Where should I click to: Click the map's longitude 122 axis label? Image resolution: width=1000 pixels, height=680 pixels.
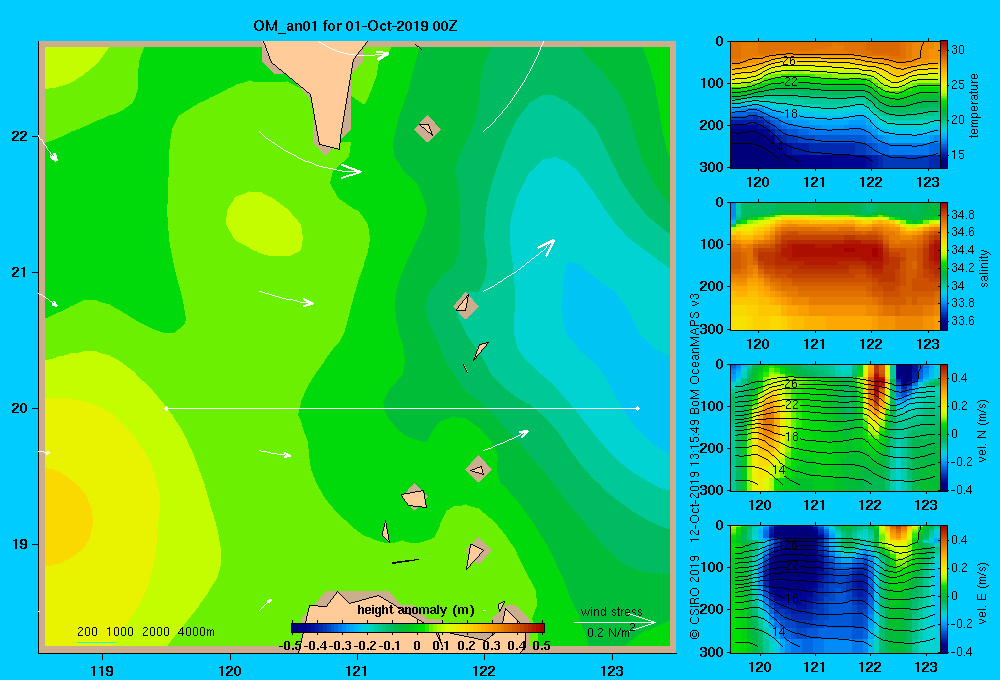coord(484,670)
